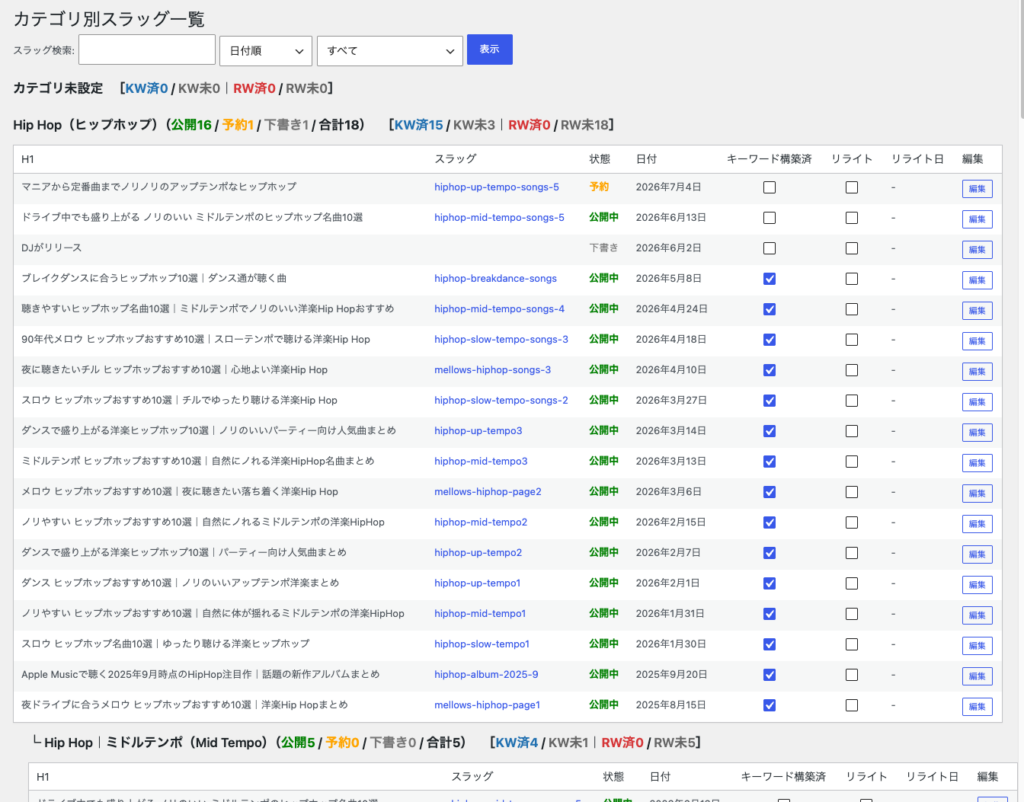The width and height of the screenshot is (1024, 802).
Task: Click the 表示 button
Action: 489,49
